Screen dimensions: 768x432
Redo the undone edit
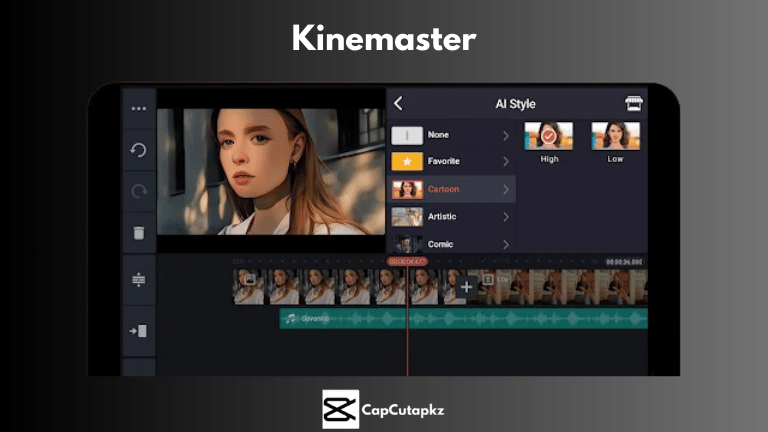tap(139, 191)
